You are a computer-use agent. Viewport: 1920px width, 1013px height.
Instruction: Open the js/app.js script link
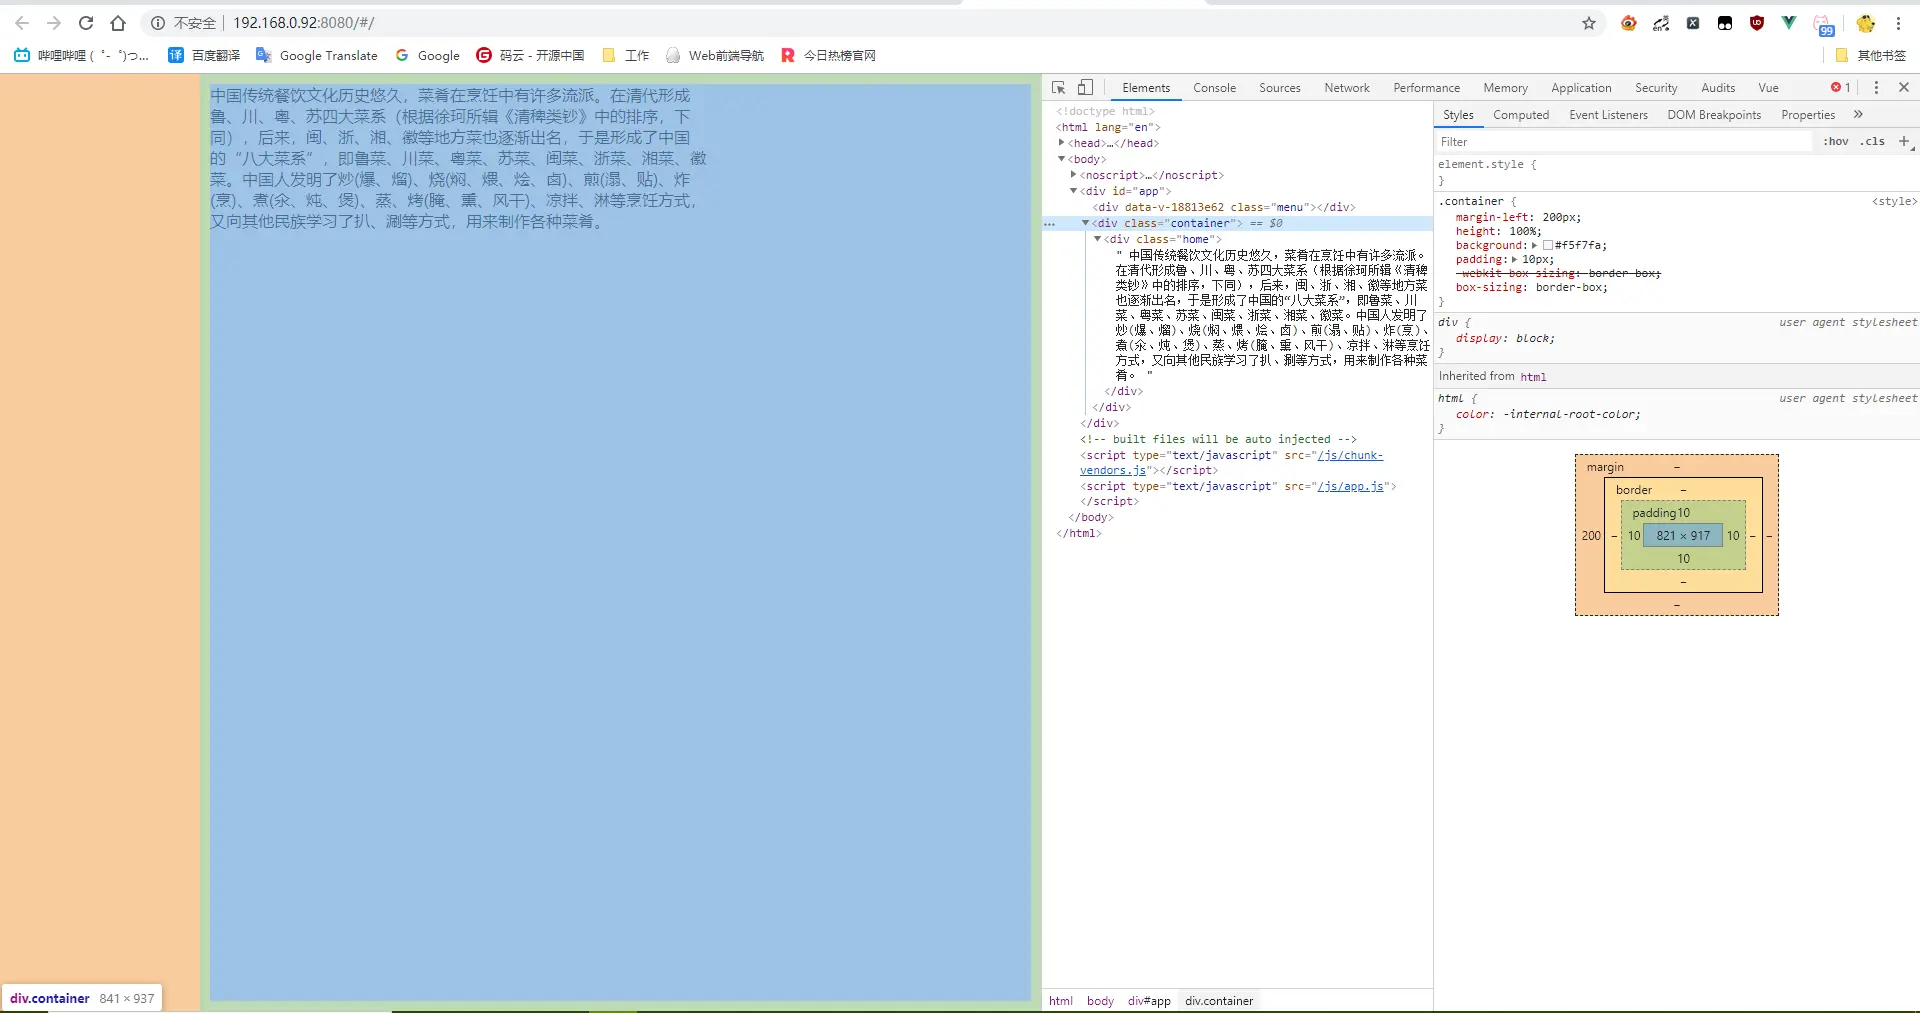1350,486
